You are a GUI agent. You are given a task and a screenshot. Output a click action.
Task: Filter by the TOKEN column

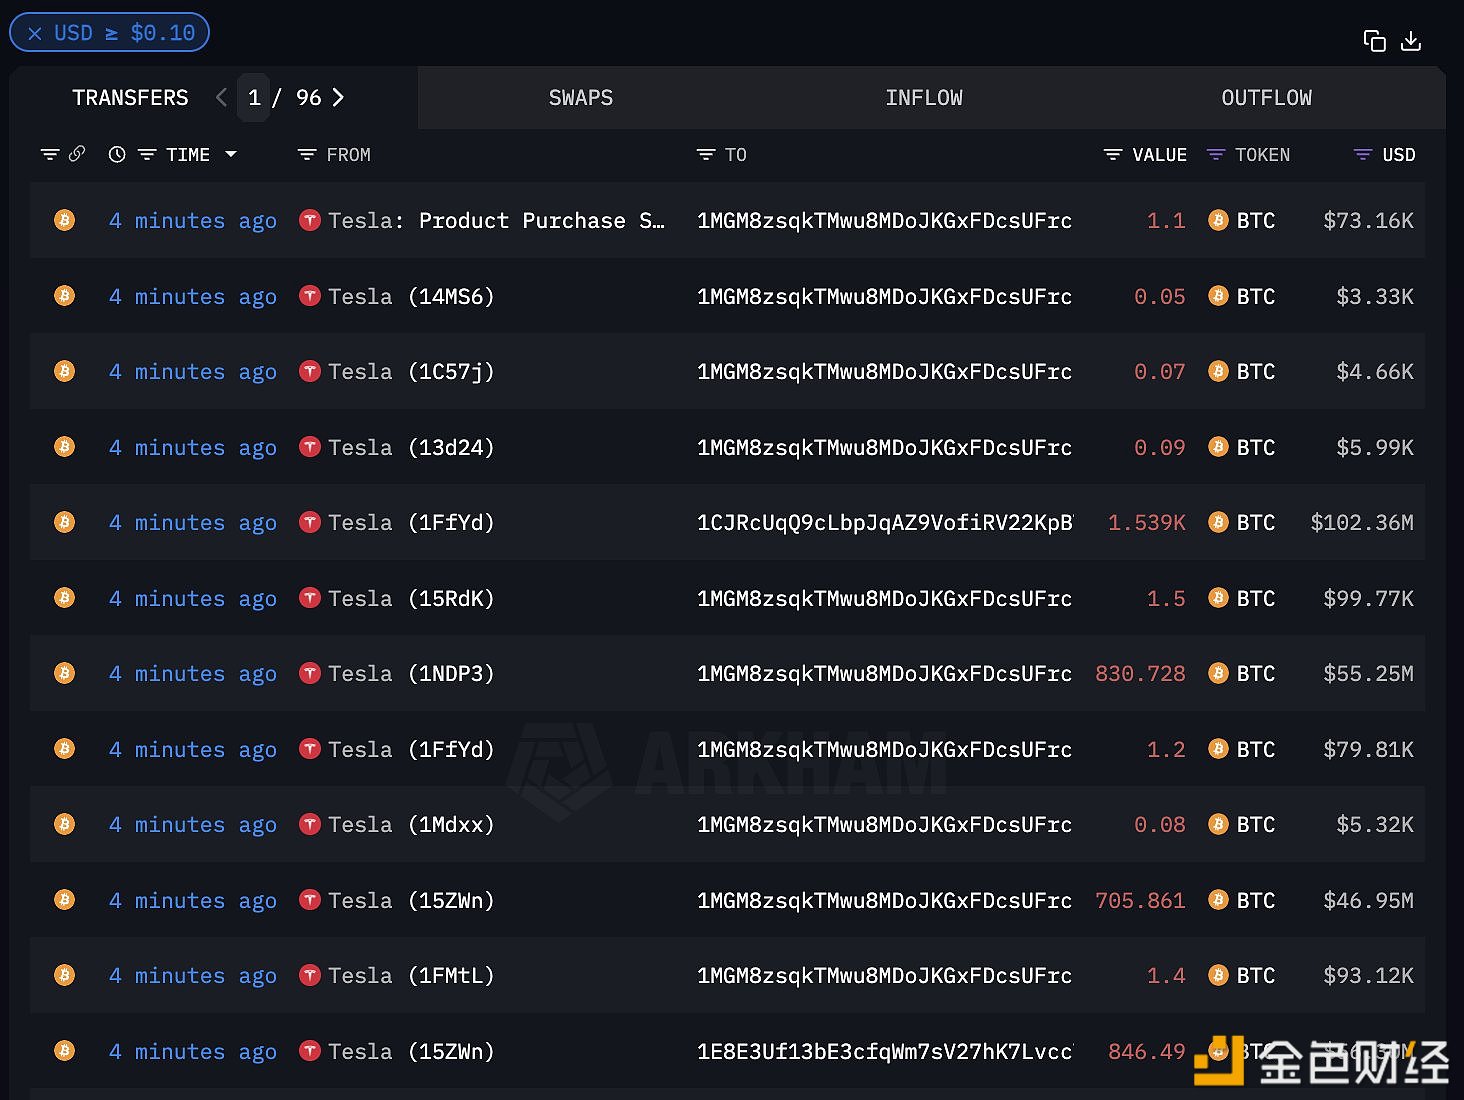(1216, 154)
